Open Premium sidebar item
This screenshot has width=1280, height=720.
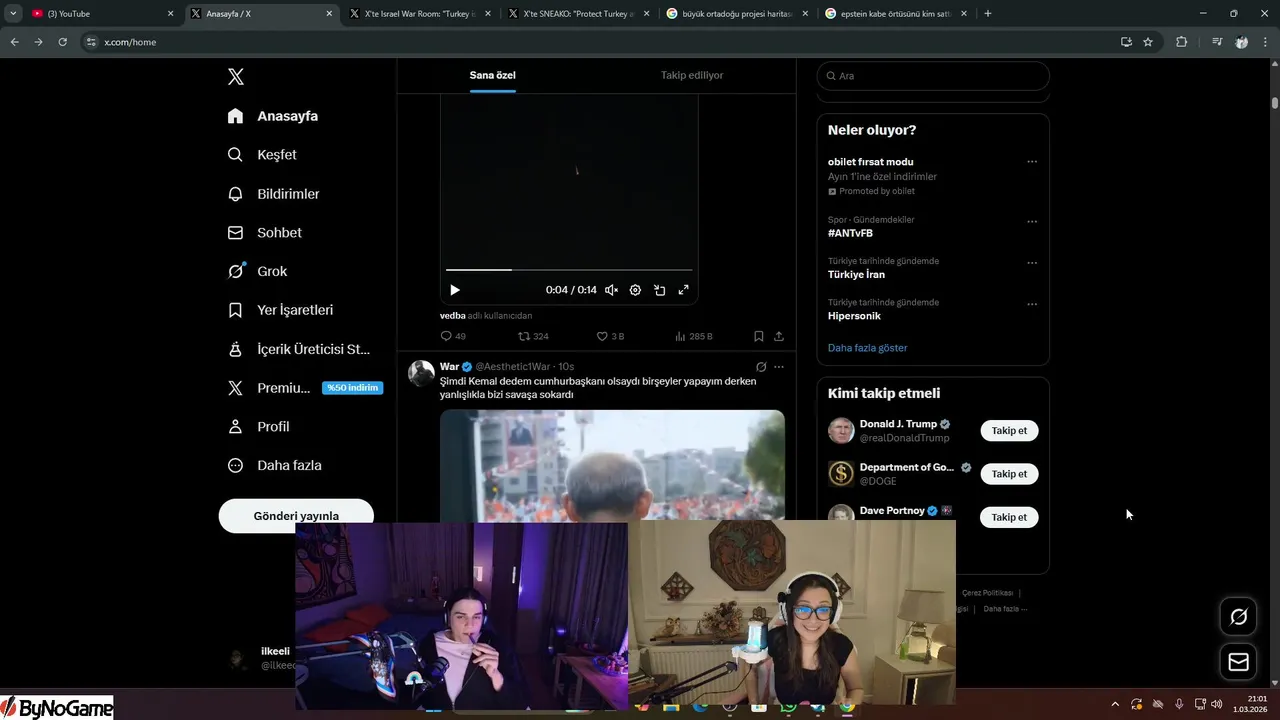304,388
